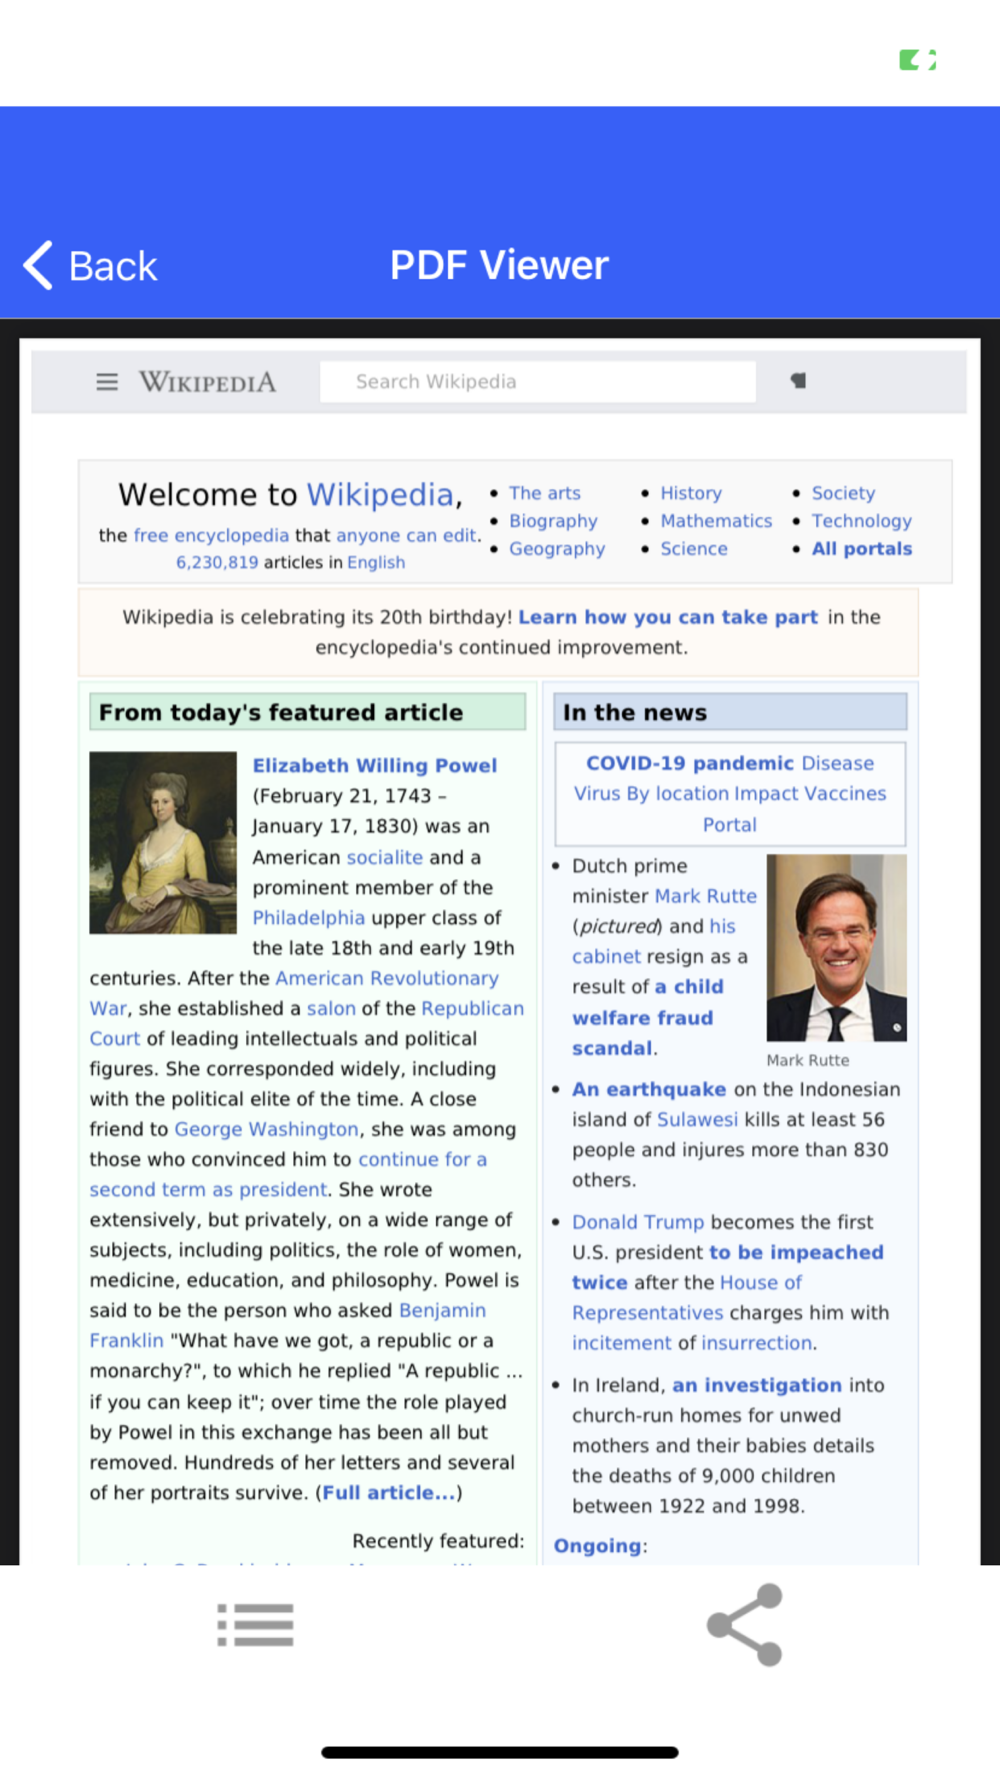Open the Mathematics portal
The height and width of the screenshot is (1778, 1000).
pyautogui.click(x=716, y=521)
